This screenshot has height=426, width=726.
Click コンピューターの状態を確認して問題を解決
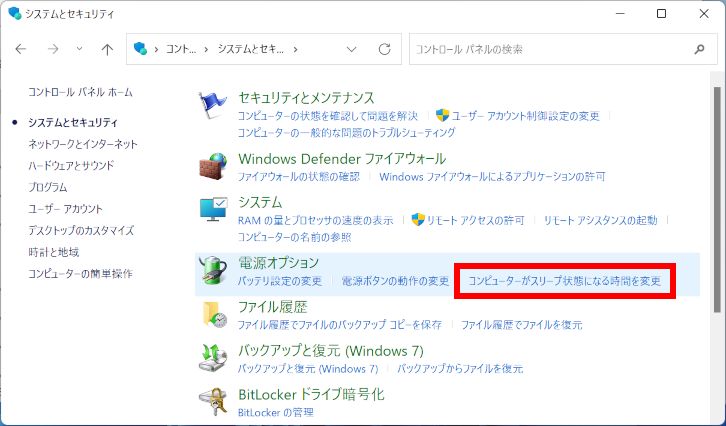328,115
